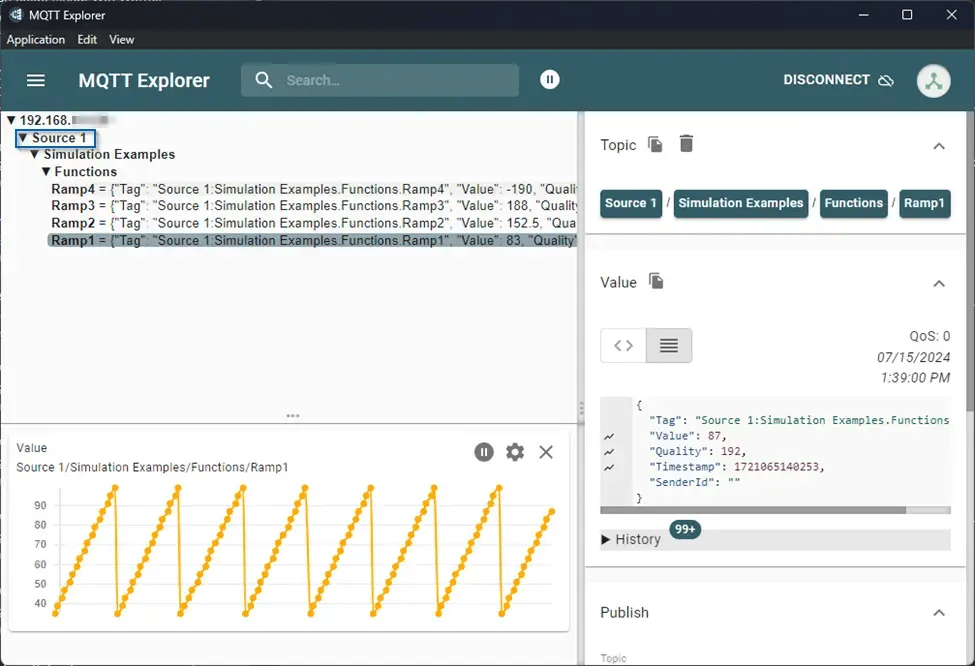Open the View menu

[121, 40]
